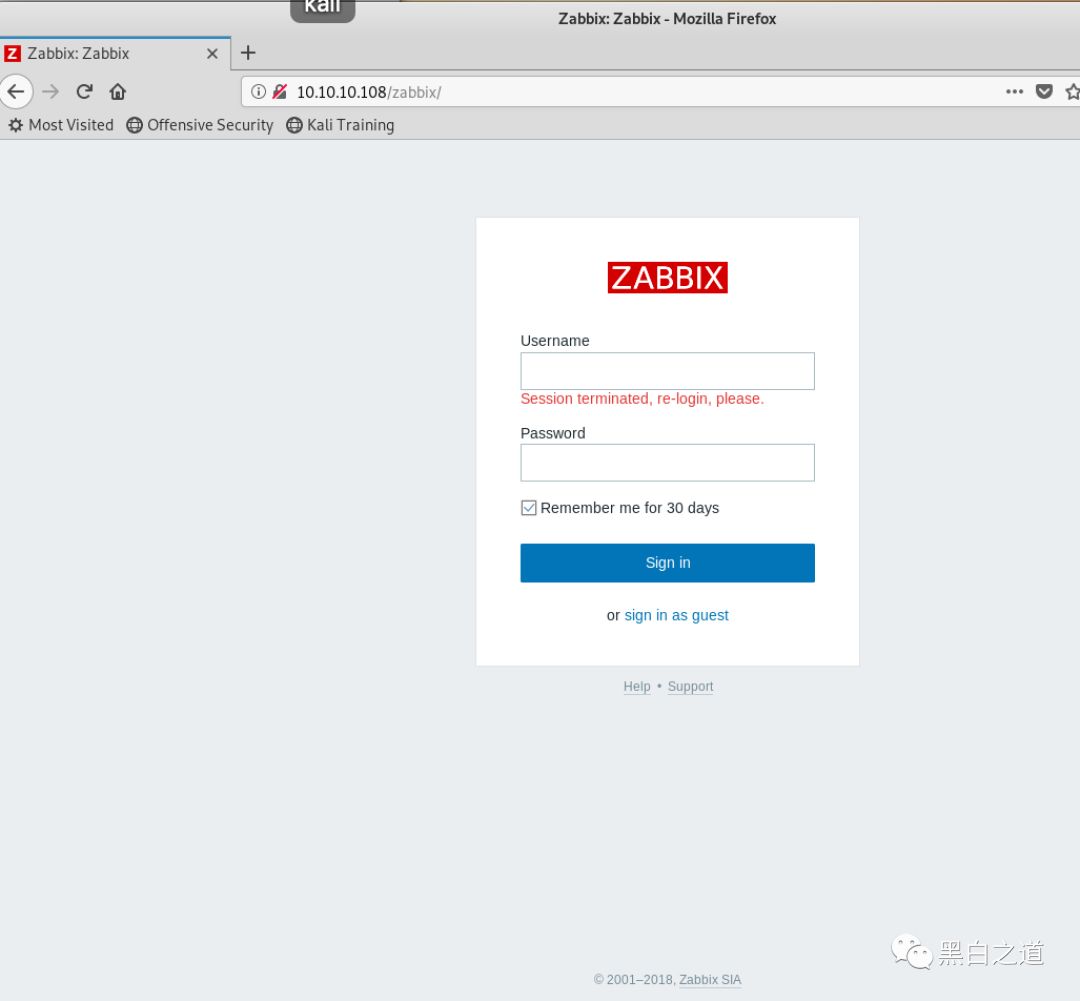This screenshot has width=1080, height=1001.
Task: Open a new tab with plus button
Action: click(x=248, y=52)
